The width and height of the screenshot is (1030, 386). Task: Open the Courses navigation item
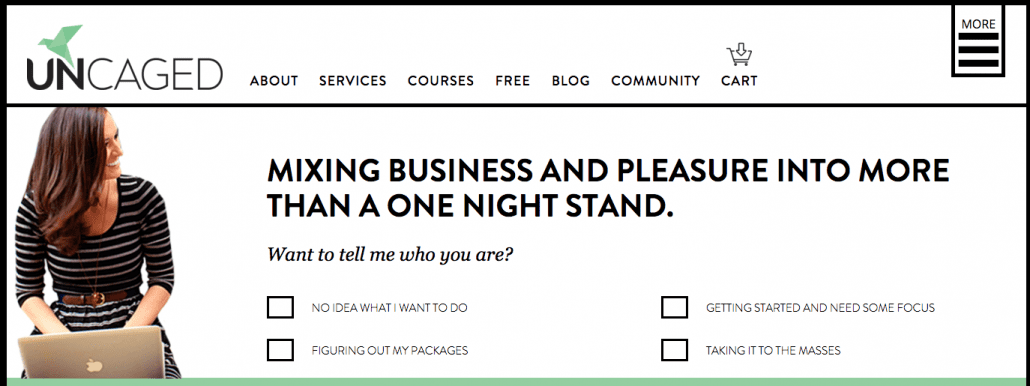pos(441,81)
